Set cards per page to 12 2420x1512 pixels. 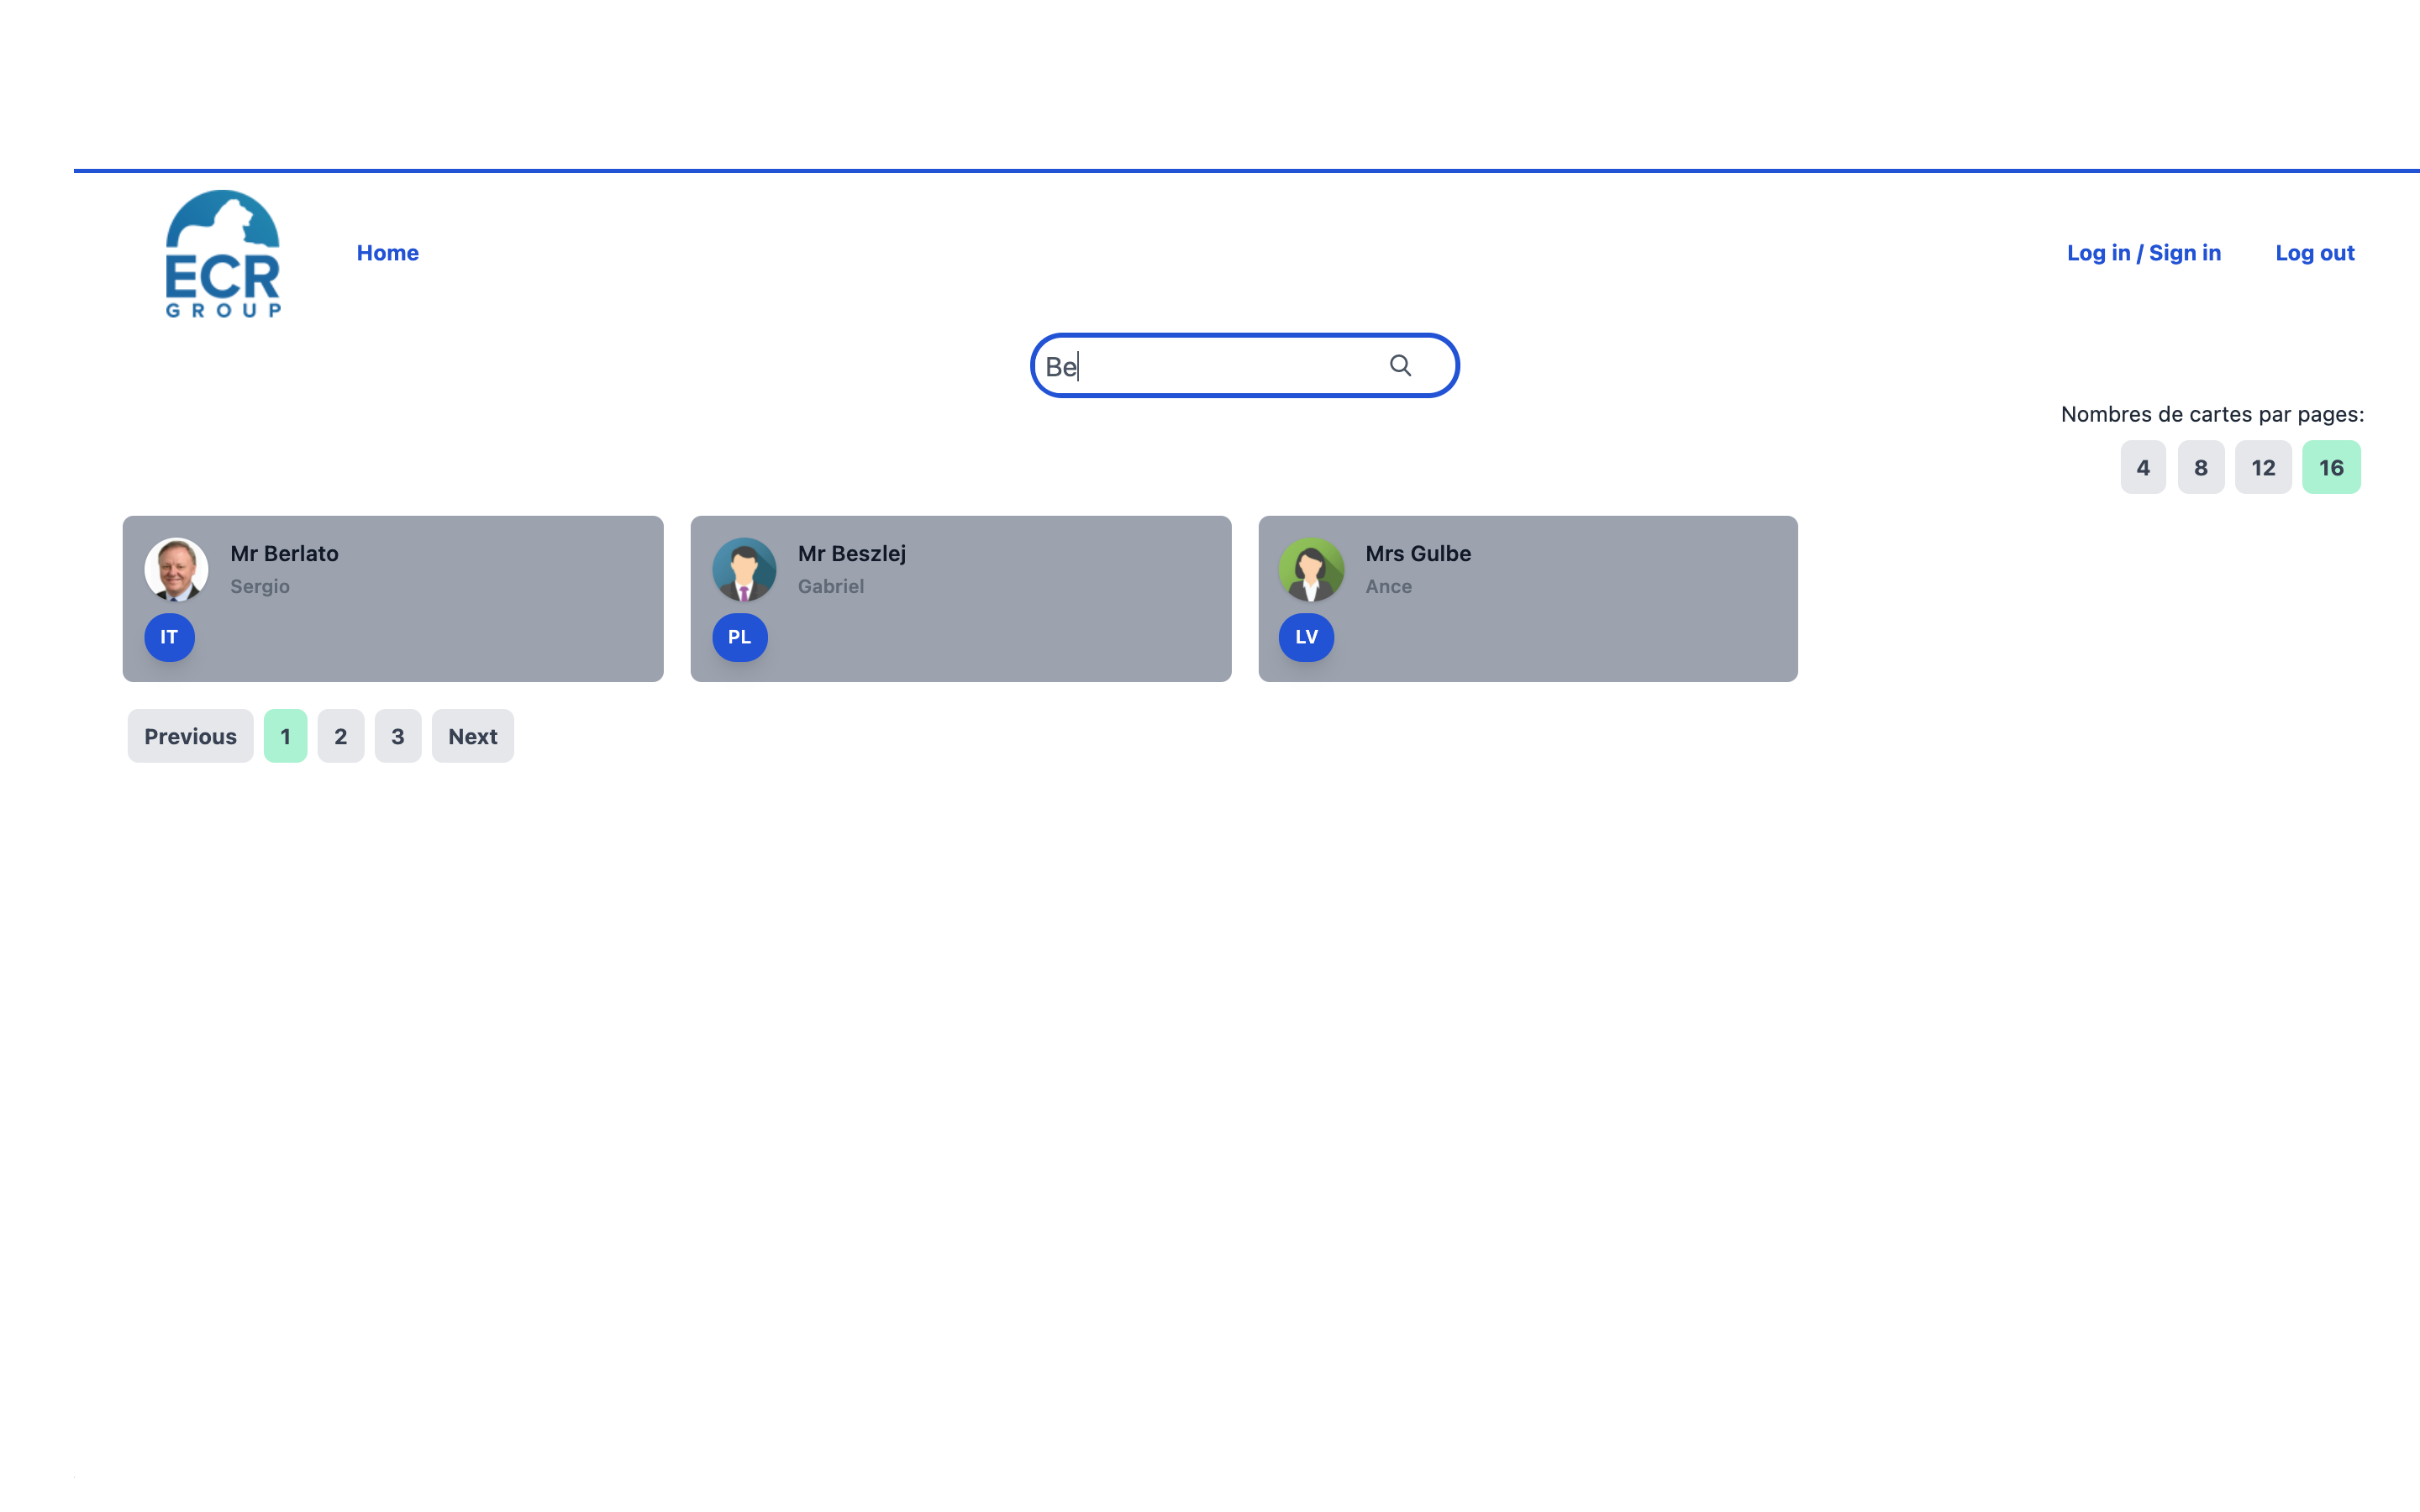(x=2262, y=467)
